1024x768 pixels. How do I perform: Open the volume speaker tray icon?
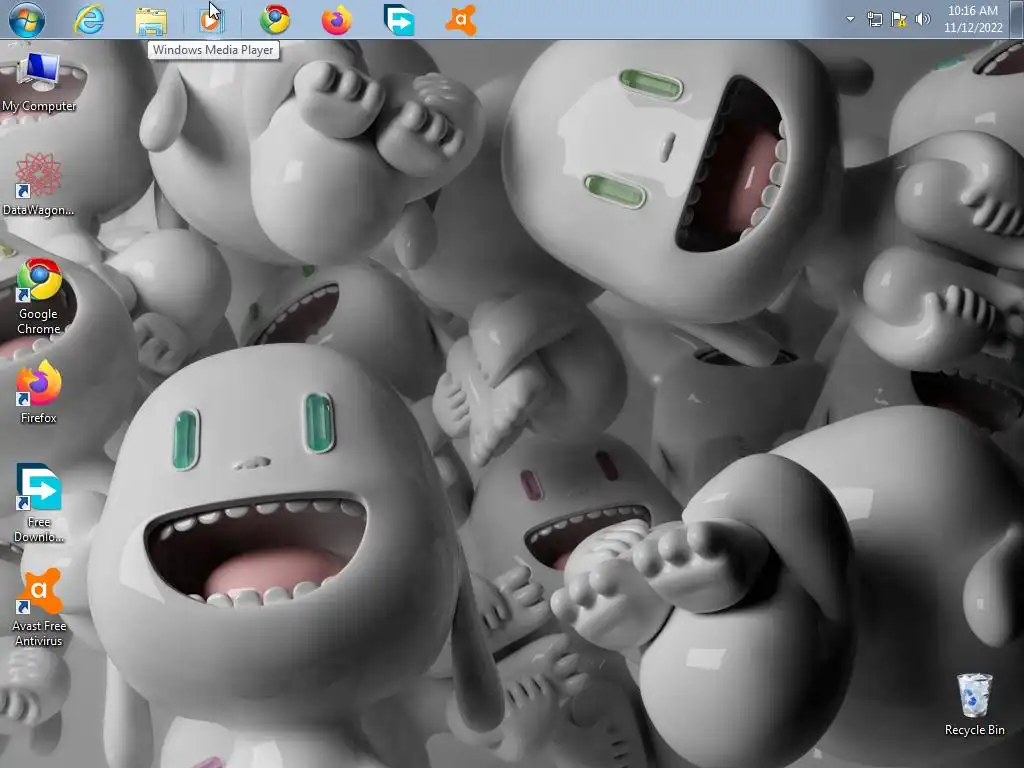922,20
